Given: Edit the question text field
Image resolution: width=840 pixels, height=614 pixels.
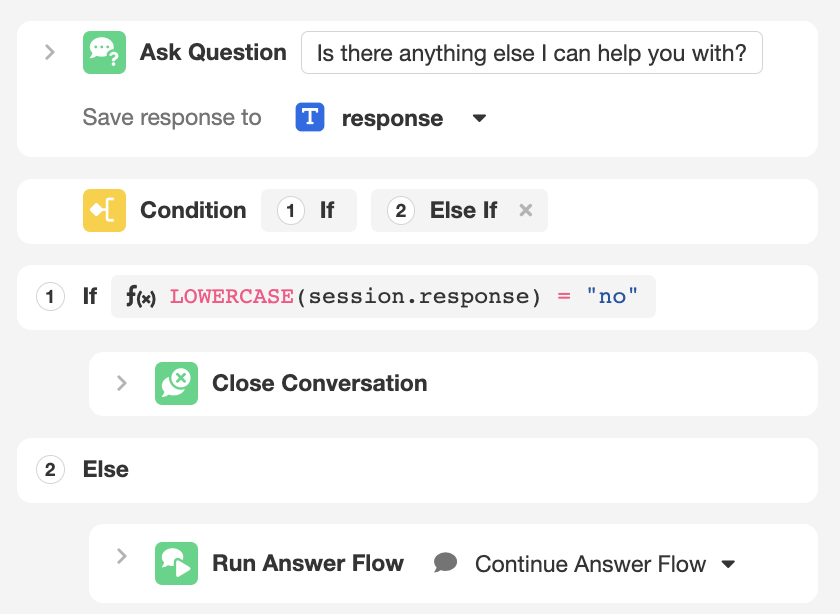Looking at the screenshot, I should pos(531,53).
